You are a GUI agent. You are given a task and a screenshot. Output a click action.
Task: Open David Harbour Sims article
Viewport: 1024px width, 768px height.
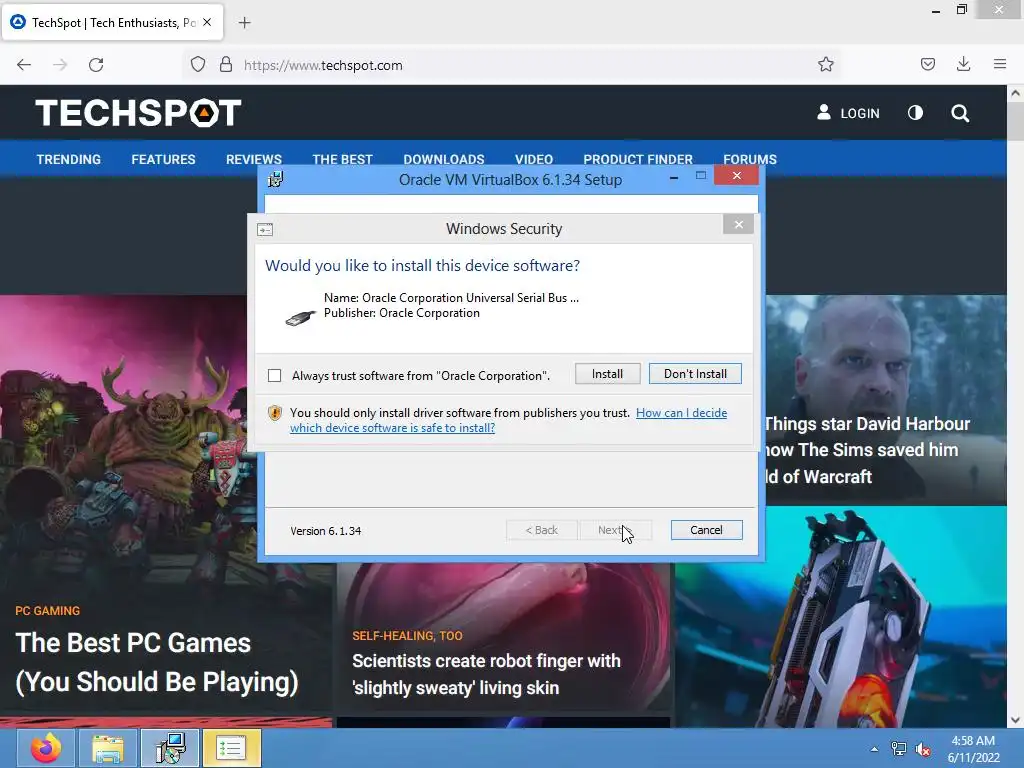click(867, 450)
